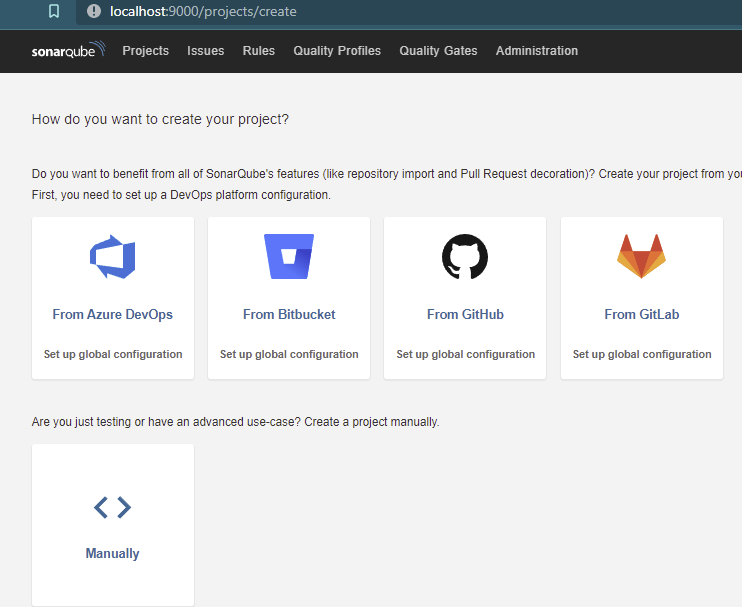
Task: Click the bookmark icon by address bar
Action: click(x=54, y=11)
